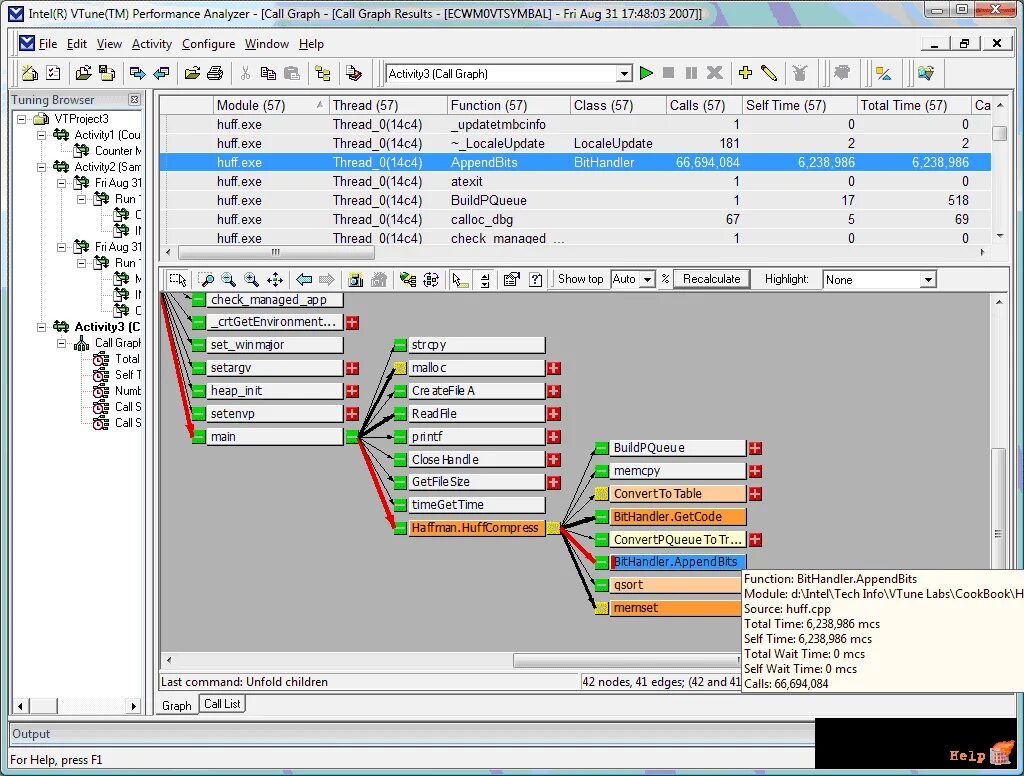The image size is (1024, 776).
Task: Click the New Project toolbar icon
Action: (x=30, y=73)
